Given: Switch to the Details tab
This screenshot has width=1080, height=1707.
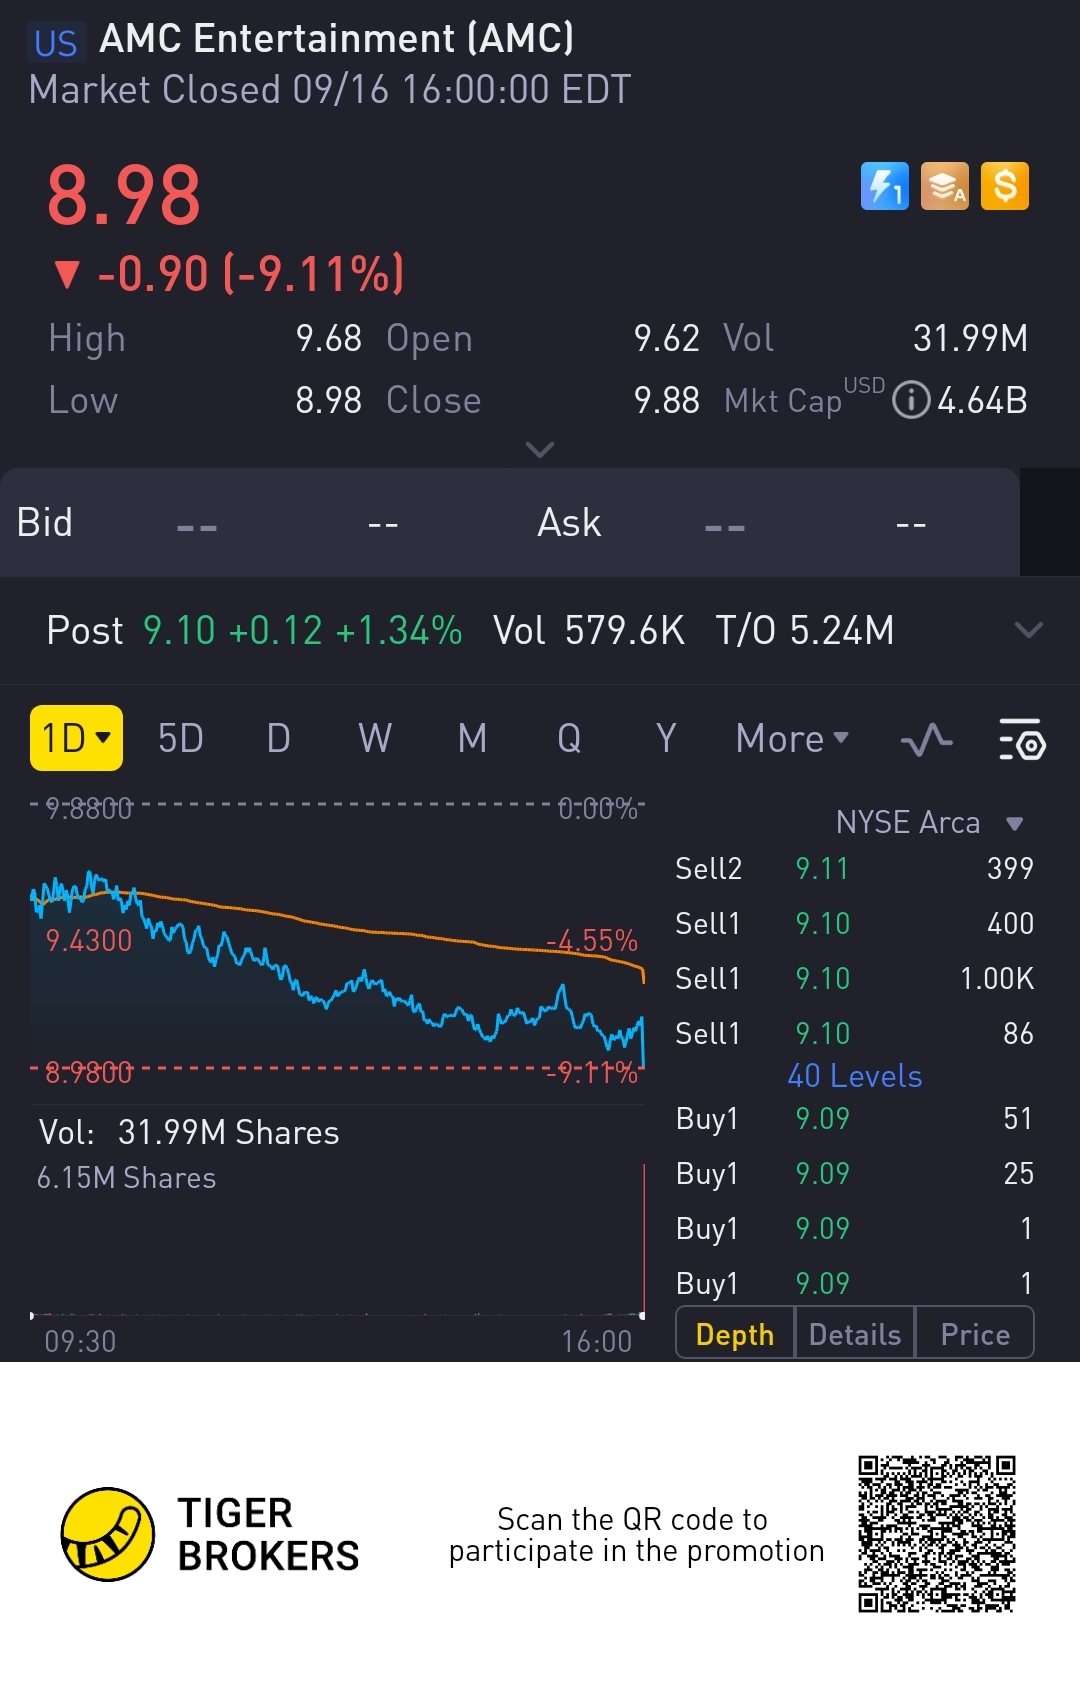Looking at the screenshot, I should pyautogui.click(x=855, y=1334).
